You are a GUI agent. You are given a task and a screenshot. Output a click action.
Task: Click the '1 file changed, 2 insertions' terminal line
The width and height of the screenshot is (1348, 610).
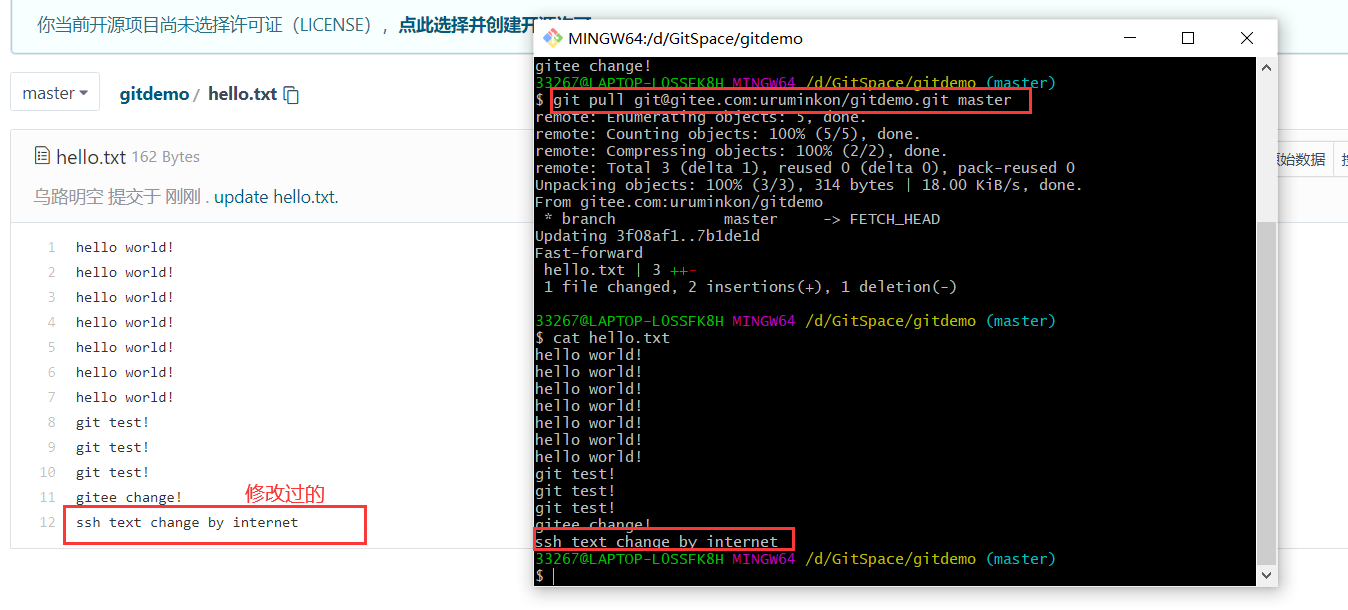click(x=751, y=287)
